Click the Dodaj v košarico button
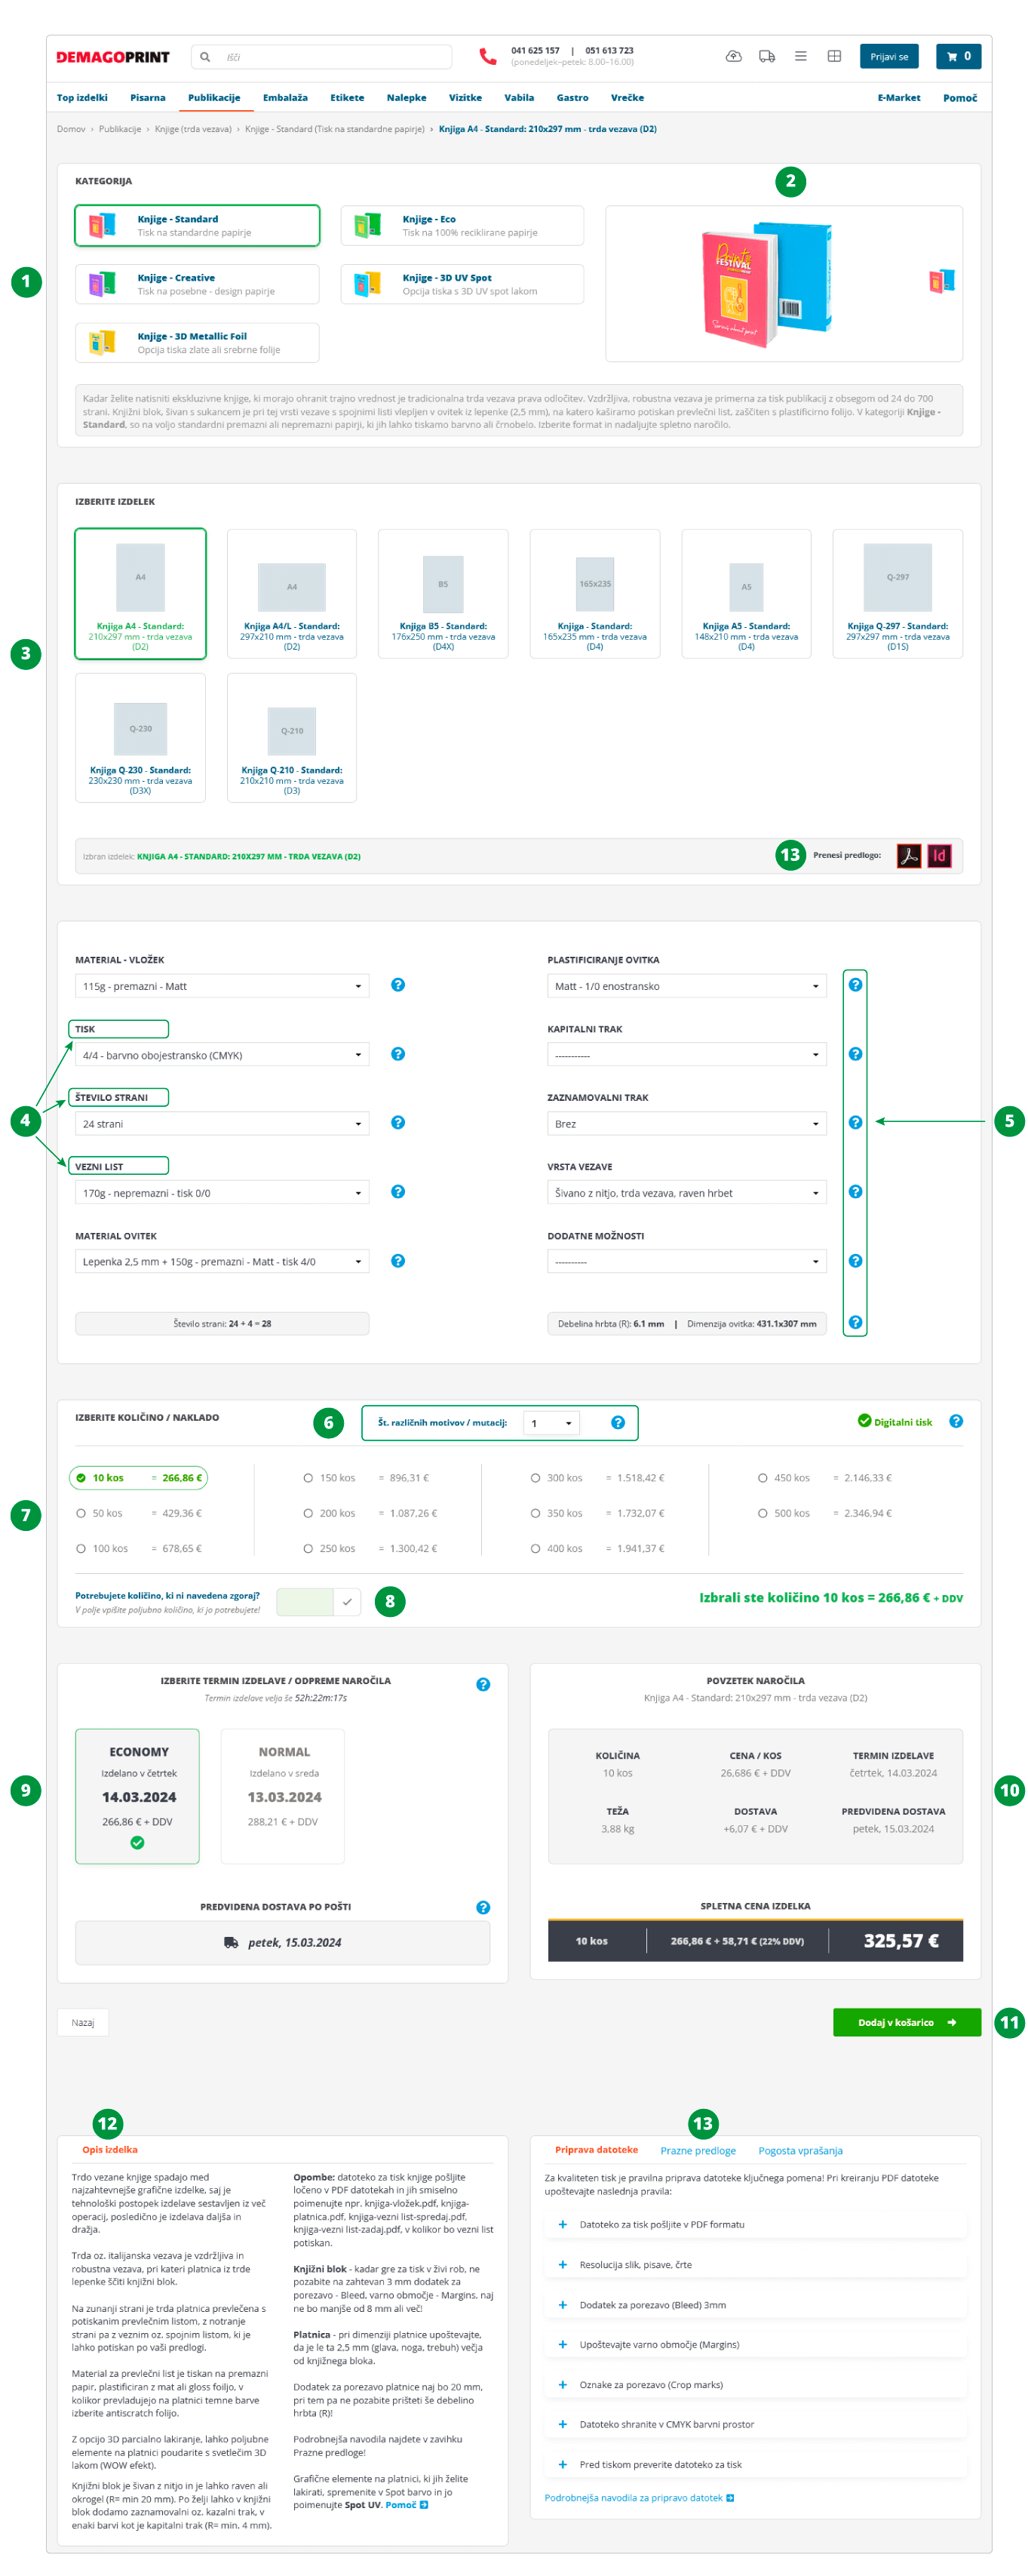 (906, 2022)
